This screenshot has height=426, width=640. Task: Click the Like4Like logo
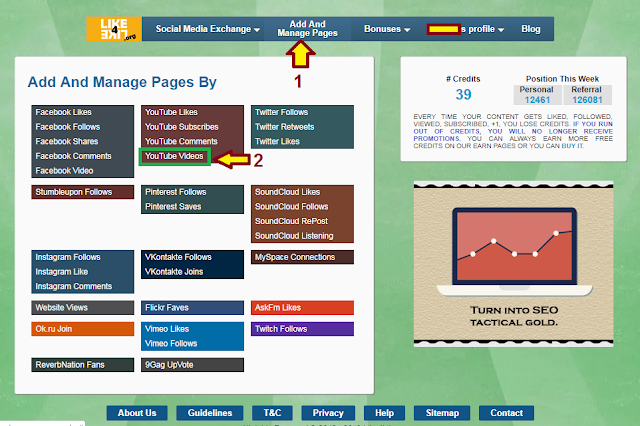coord(114,29)
